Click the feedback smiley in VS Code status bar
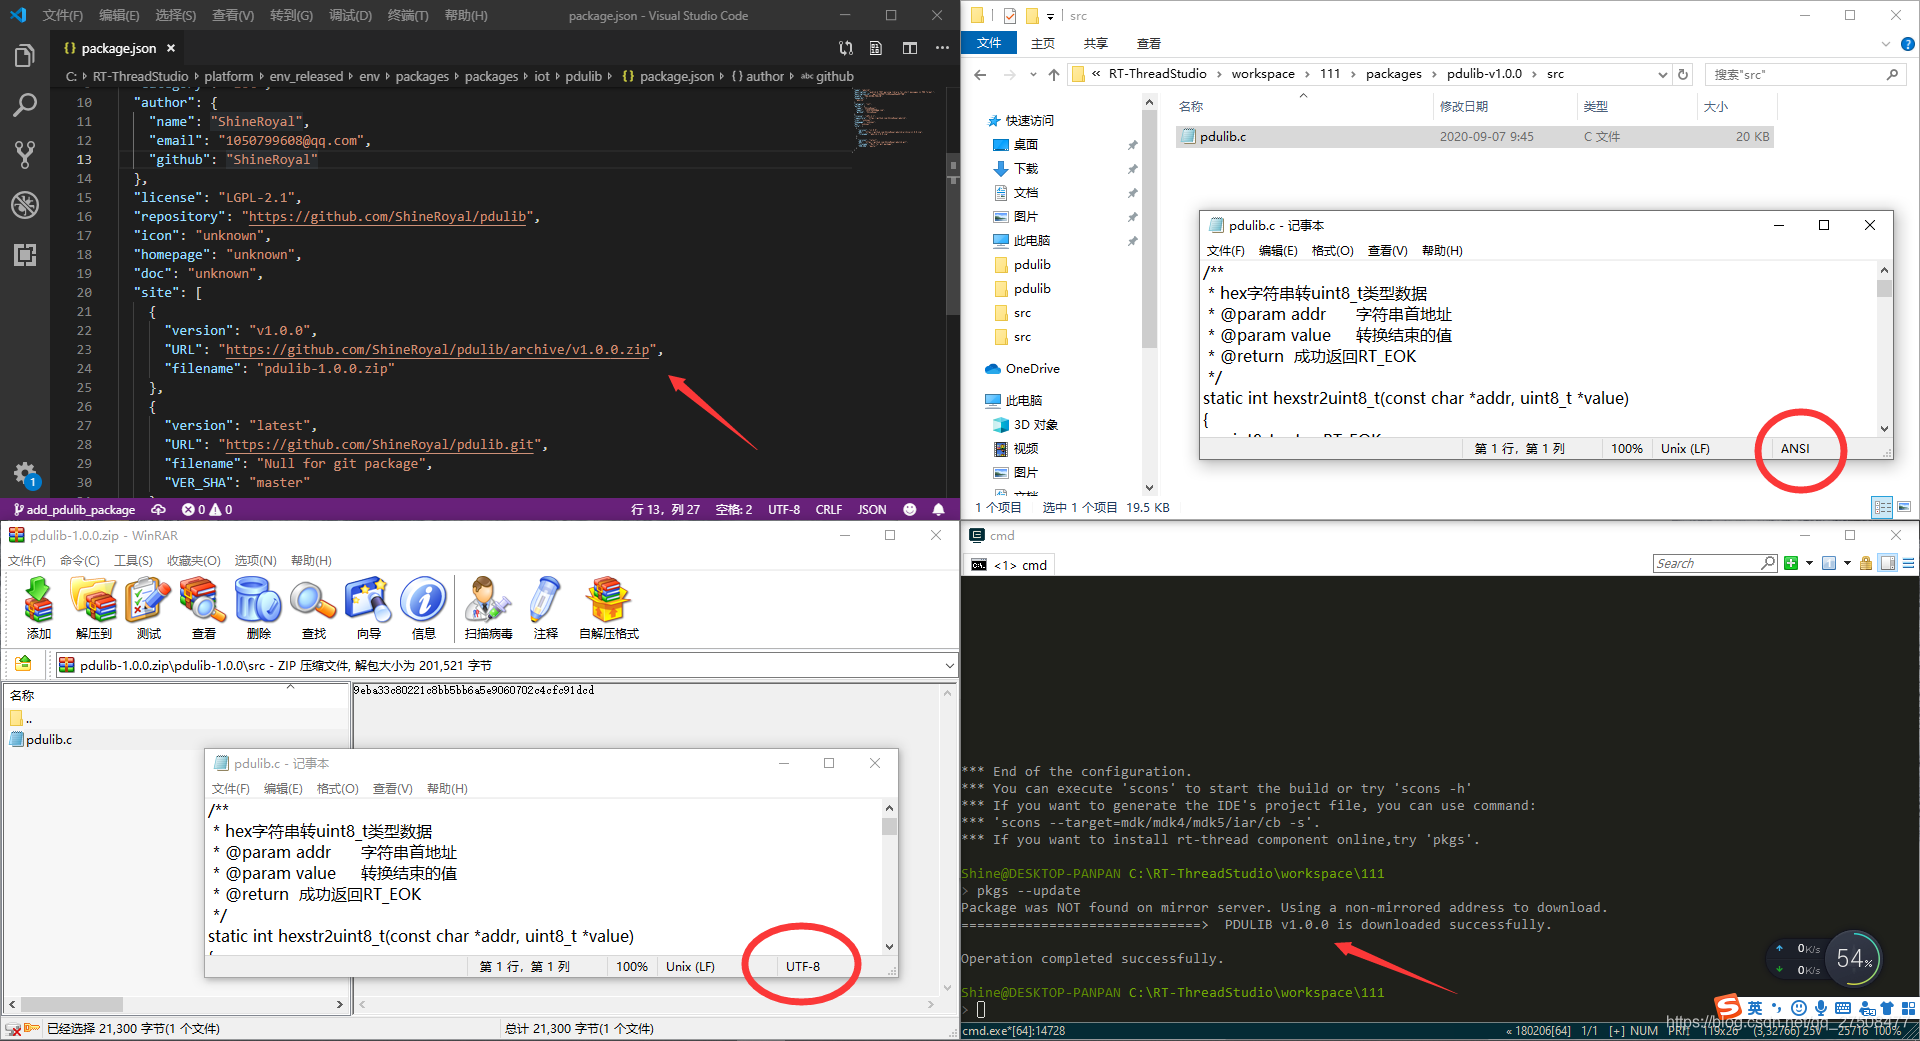The image size is (1920, 1041). (910, 509)
